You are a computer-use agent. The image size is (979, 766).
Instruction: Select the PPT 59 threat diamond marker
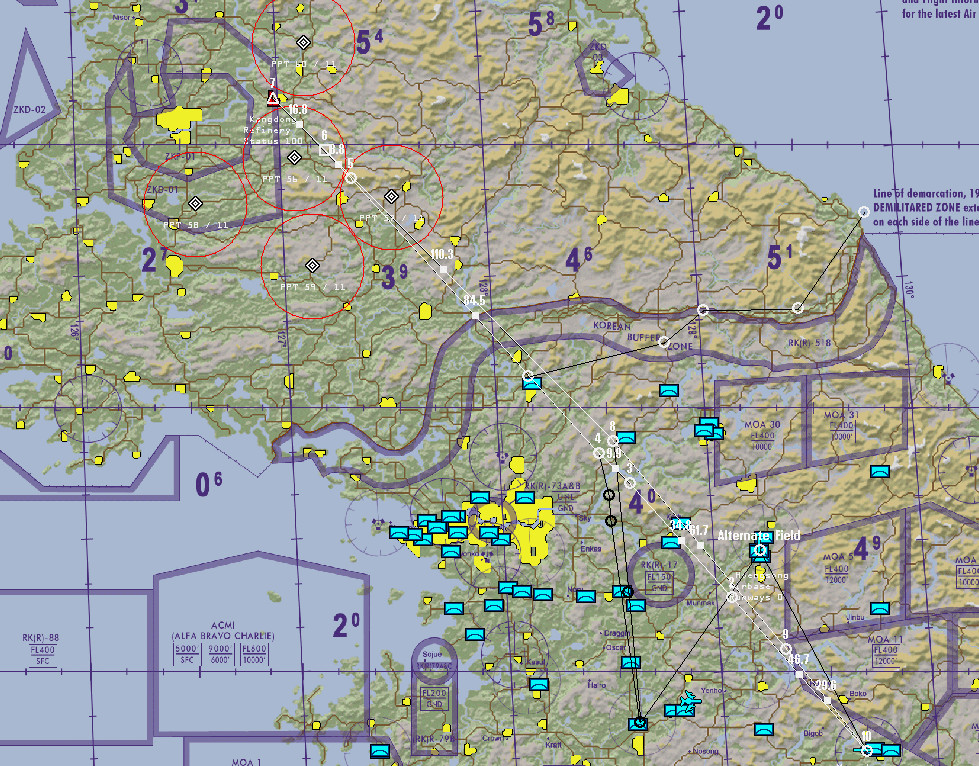point(313,266)
